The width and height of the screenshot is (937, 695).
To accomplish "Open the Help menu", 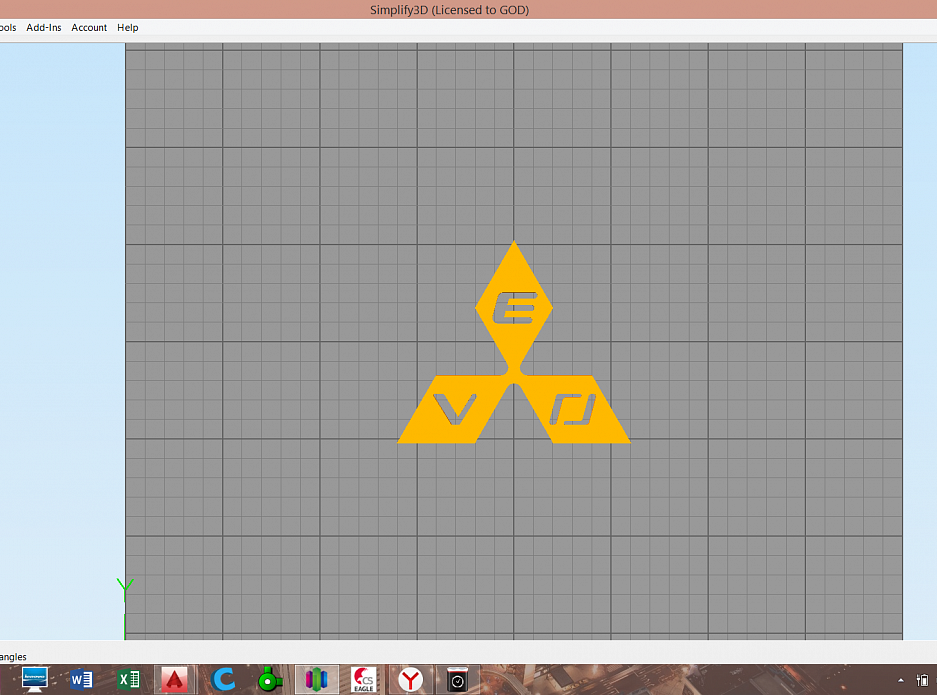I will click(x=127, y=27).
